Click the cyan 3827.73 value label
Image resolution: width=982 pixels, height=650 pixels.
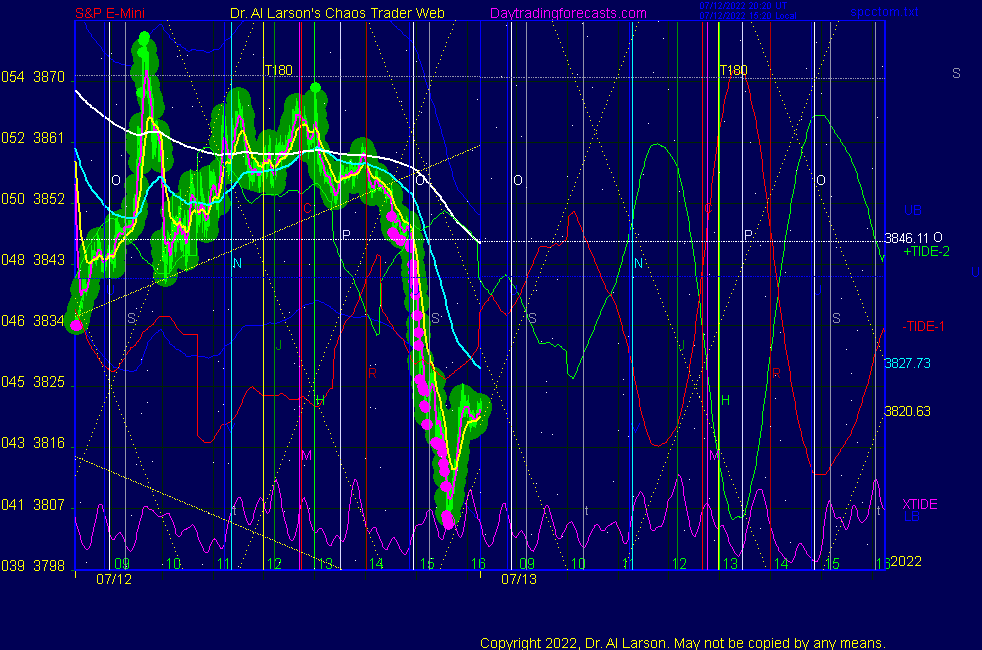click(x=907, y=363)
